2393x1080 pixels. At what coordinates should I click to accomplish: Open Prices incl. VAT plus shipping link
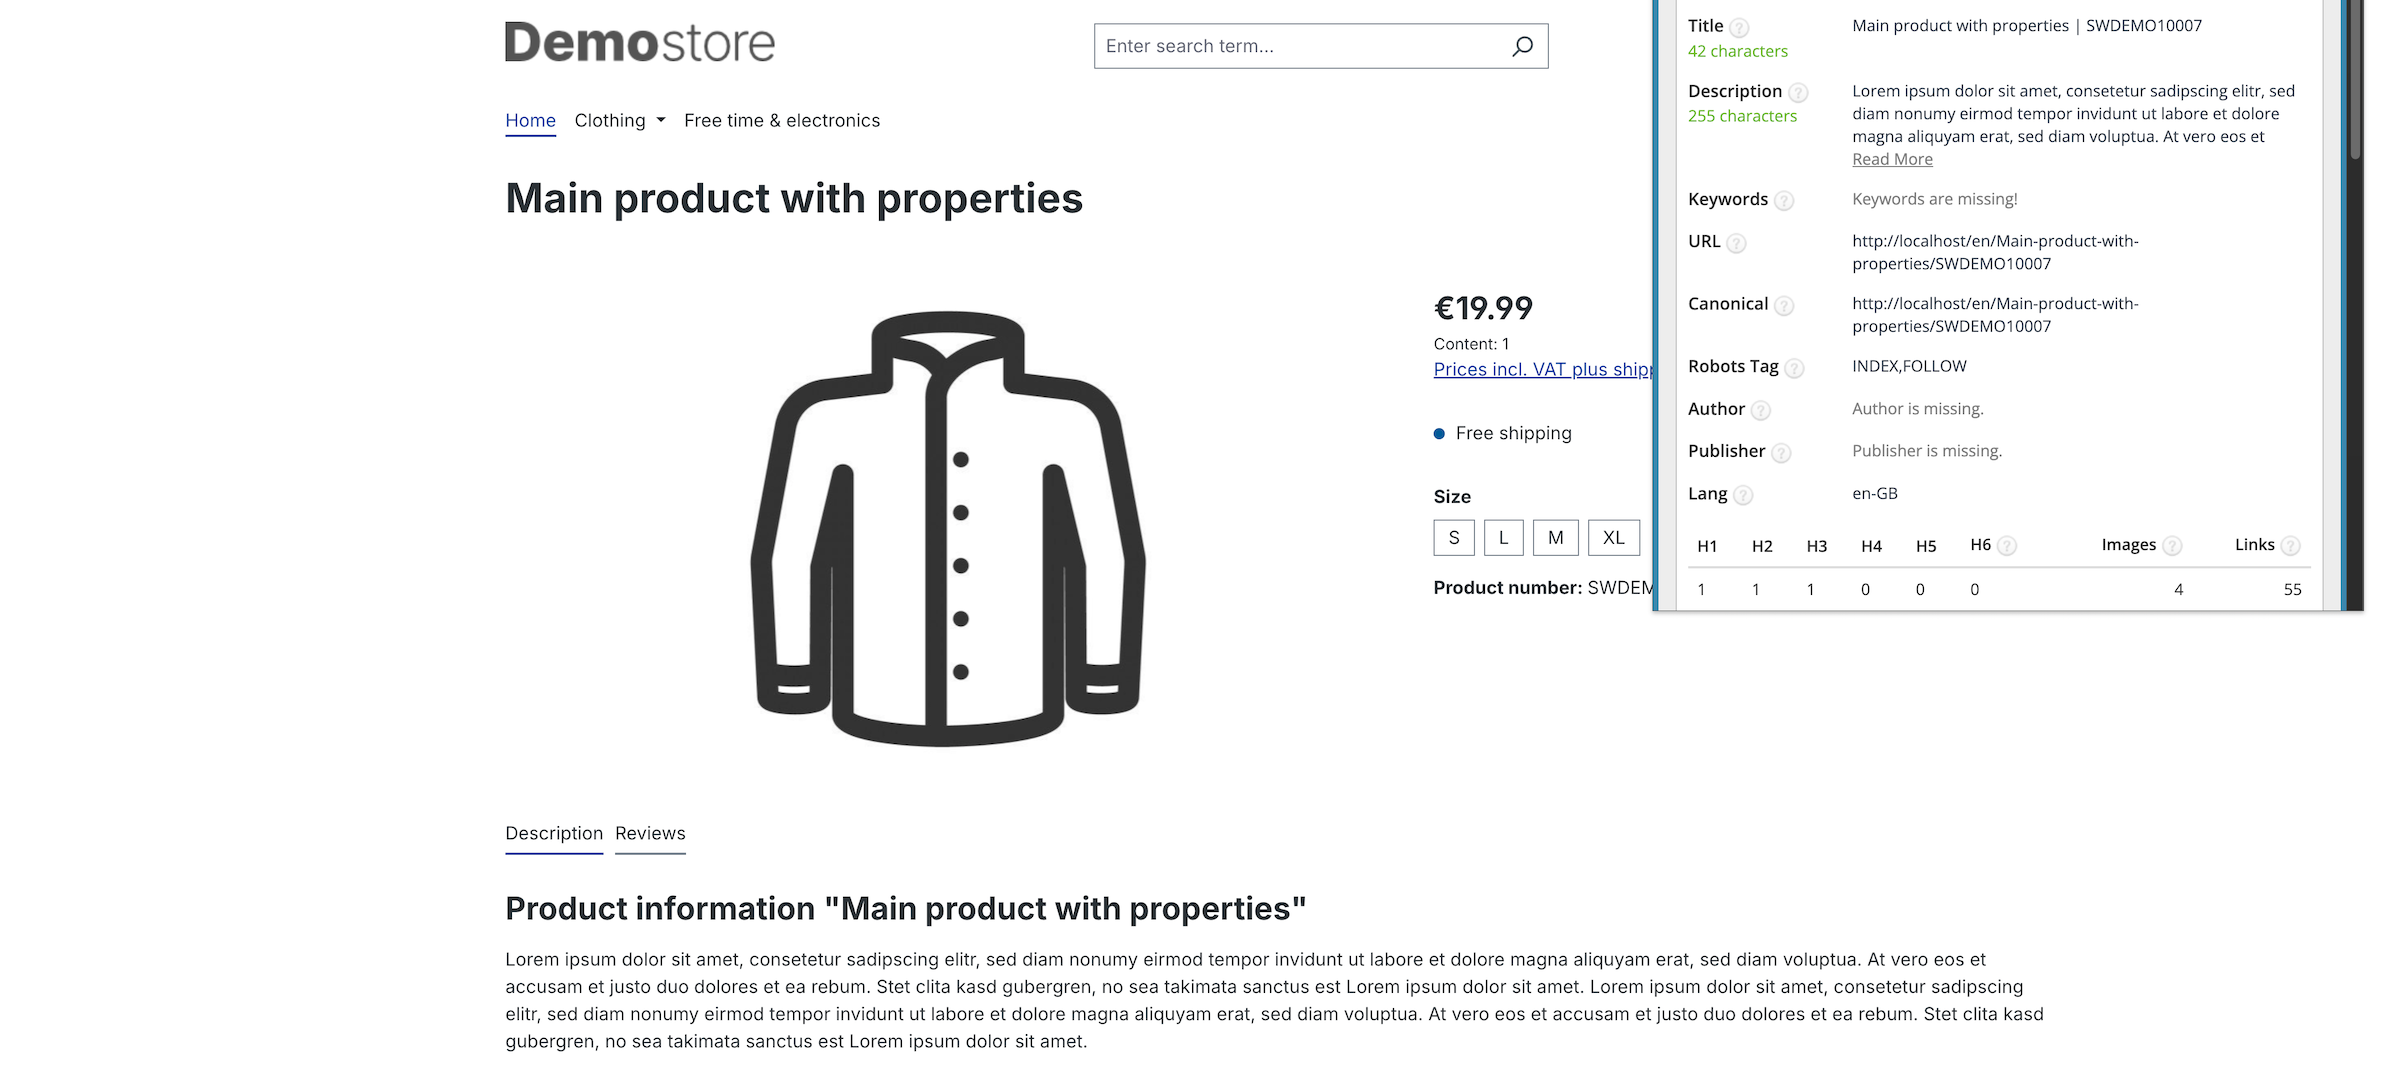coord(1543,370)
